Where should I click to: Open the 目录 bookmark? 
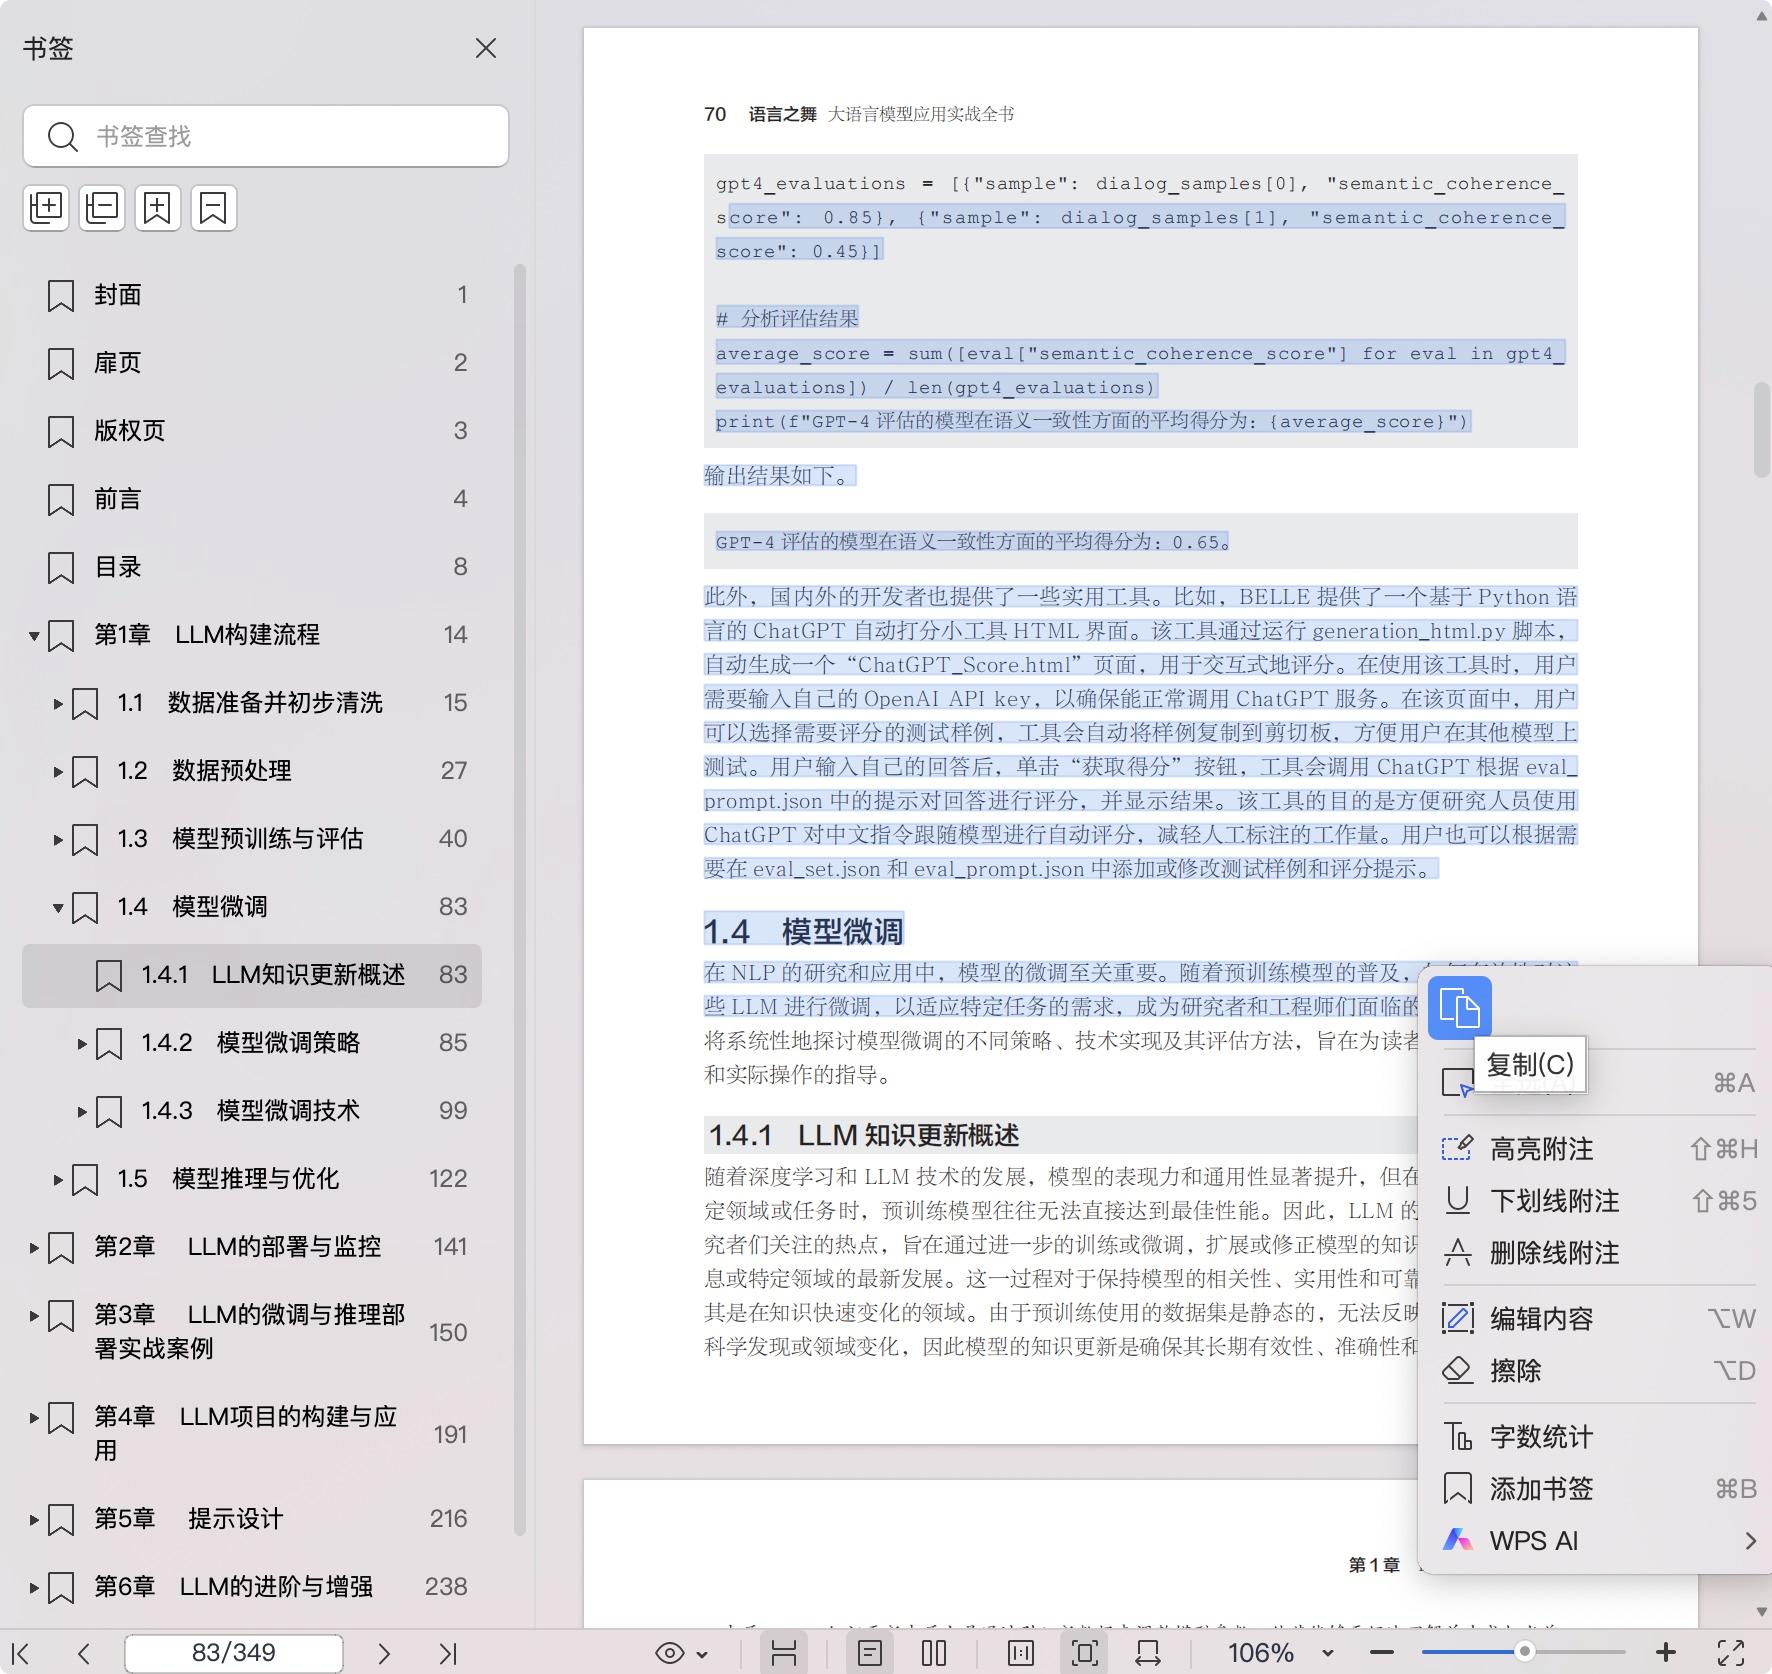pyautogui.click(x=118, y=567)
